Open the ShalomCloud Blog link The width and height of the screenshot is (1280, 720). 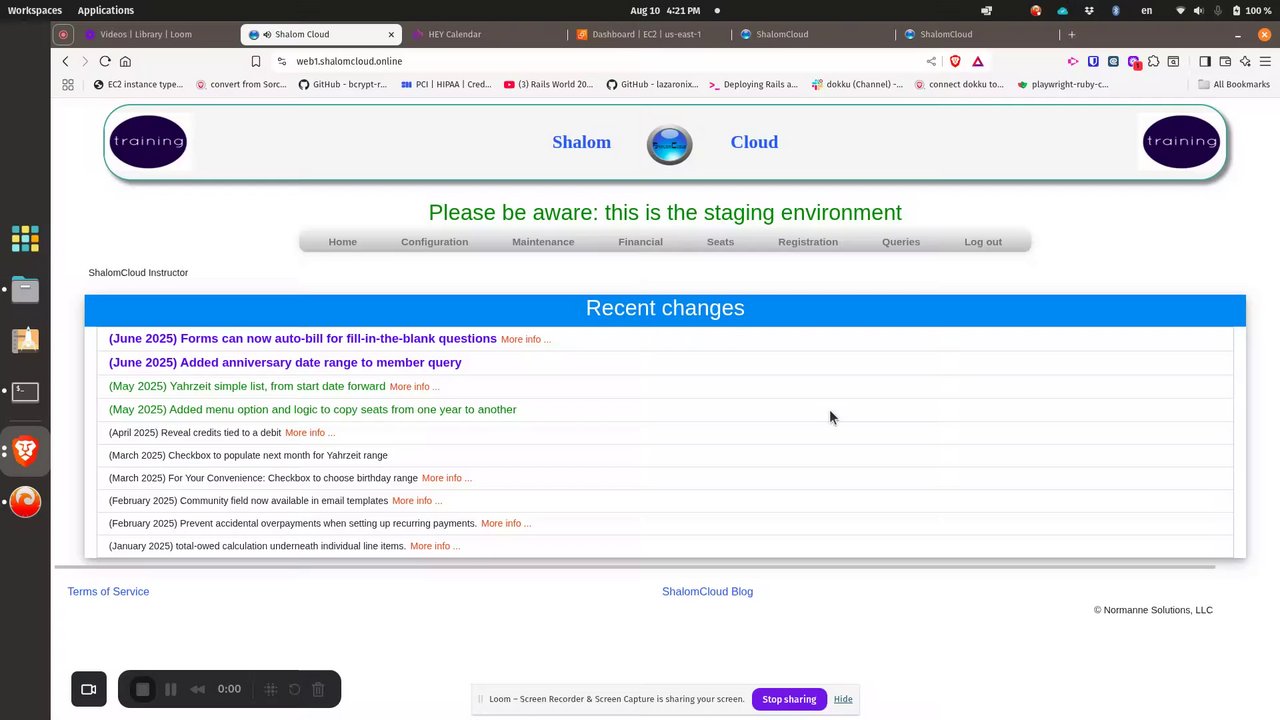coord(707,592)
